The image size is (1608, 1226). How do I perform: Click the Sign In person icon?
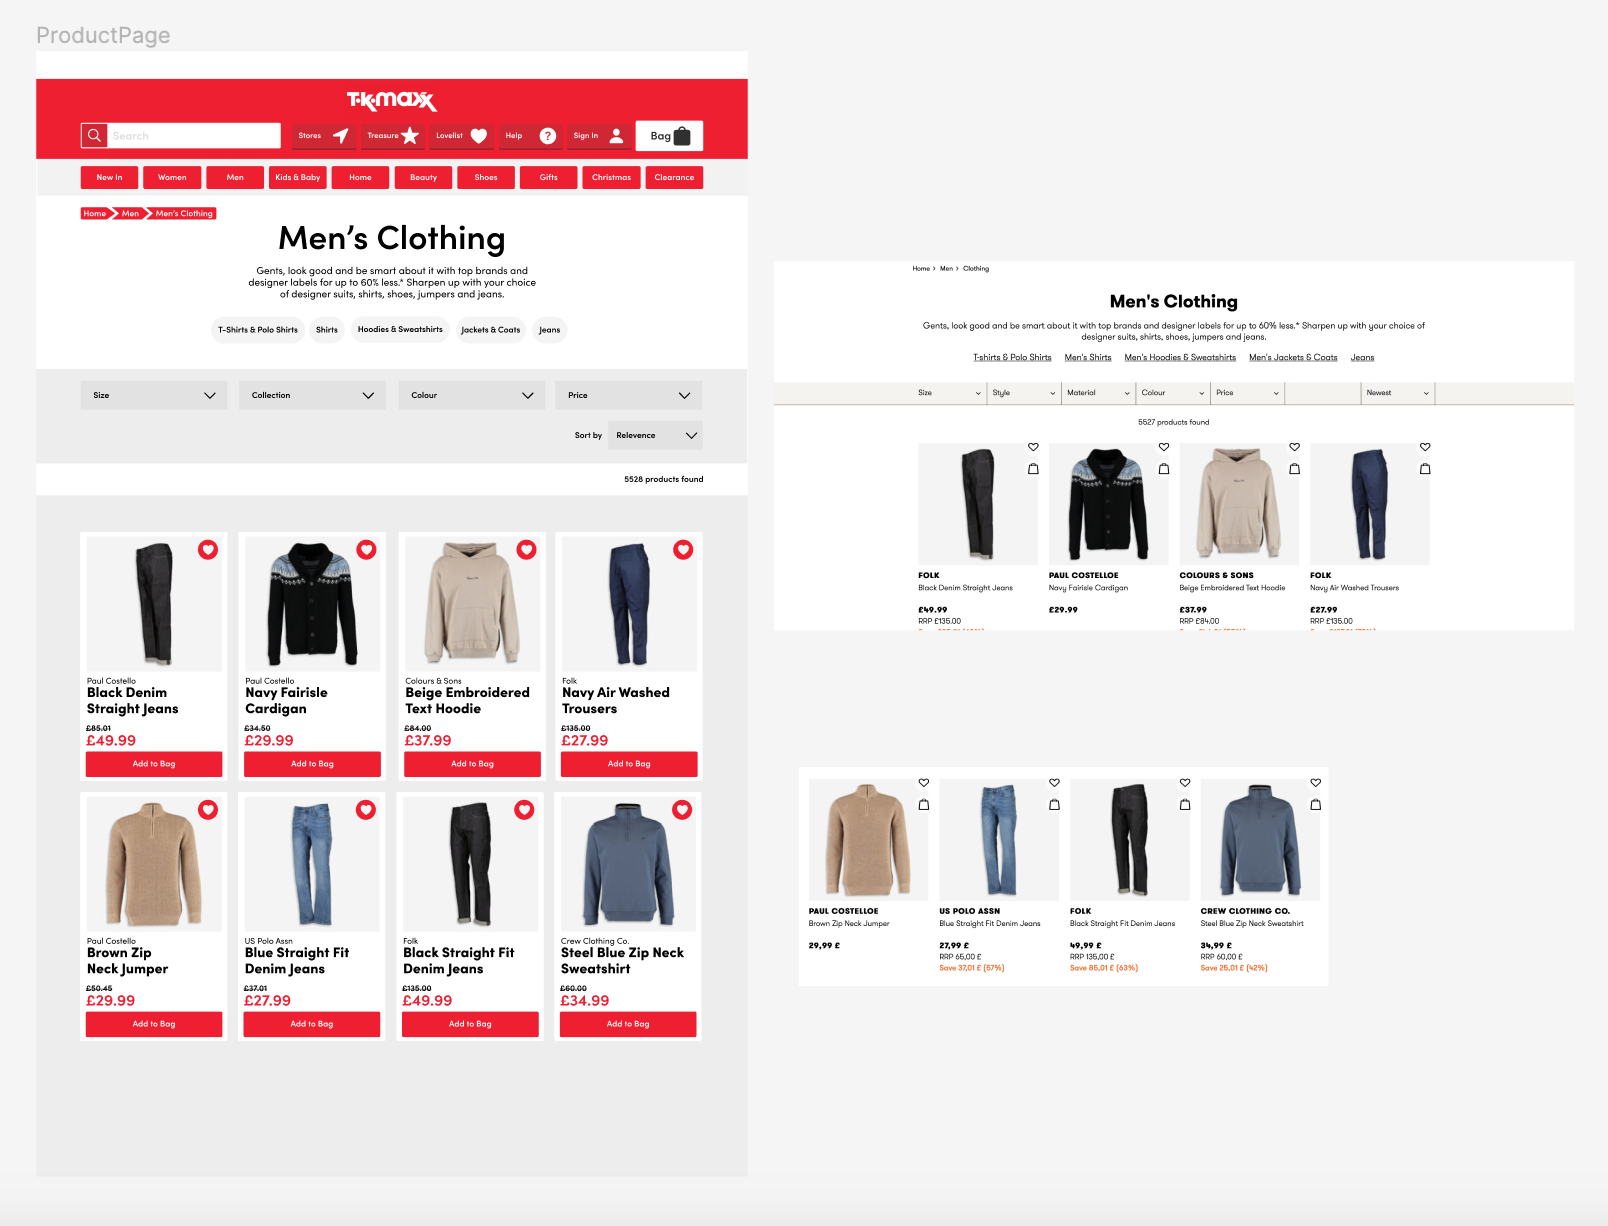pos(616,135)
